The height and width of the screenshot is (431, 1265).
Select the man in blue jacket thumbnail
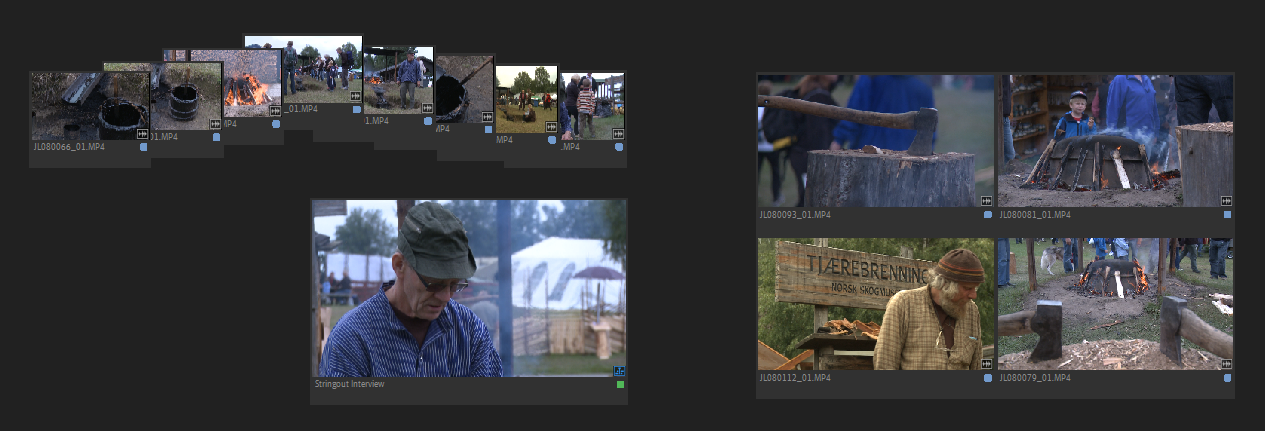398,80
